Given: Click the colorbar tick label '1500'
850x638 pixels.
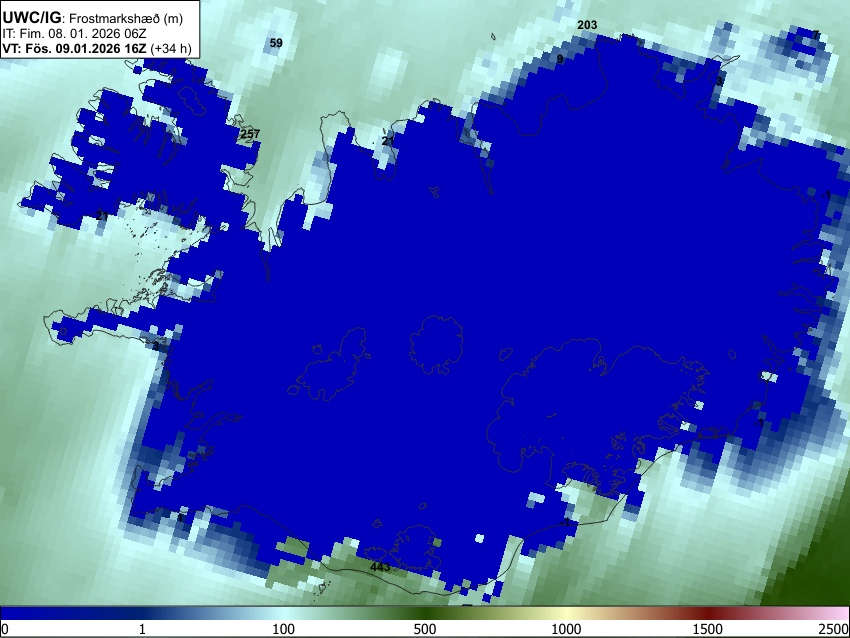Looking at the screenshot, I should pyautogui.click(x=708, y=629).
